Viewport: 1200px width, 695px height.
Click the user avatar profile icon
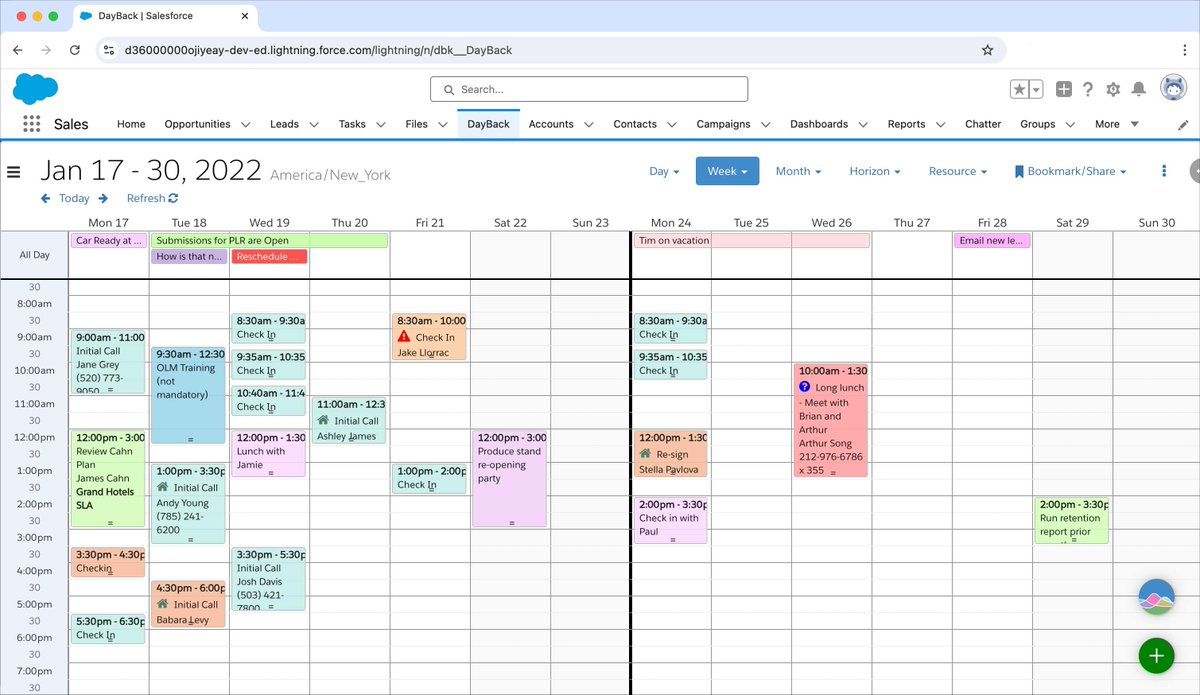[x=1173, y=88]
